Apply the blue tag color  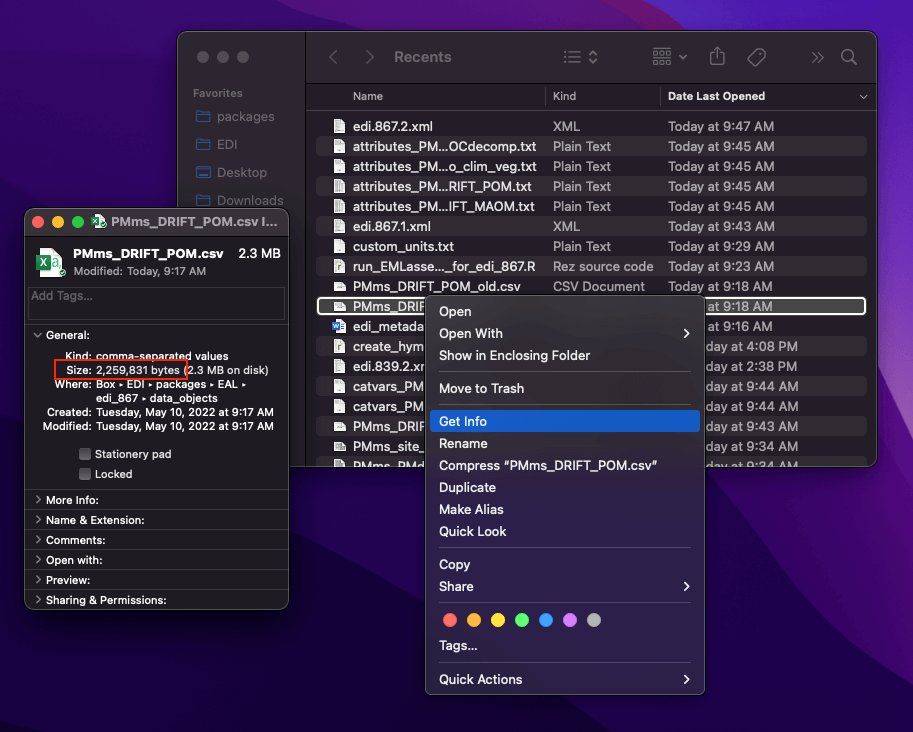point(546,620)
